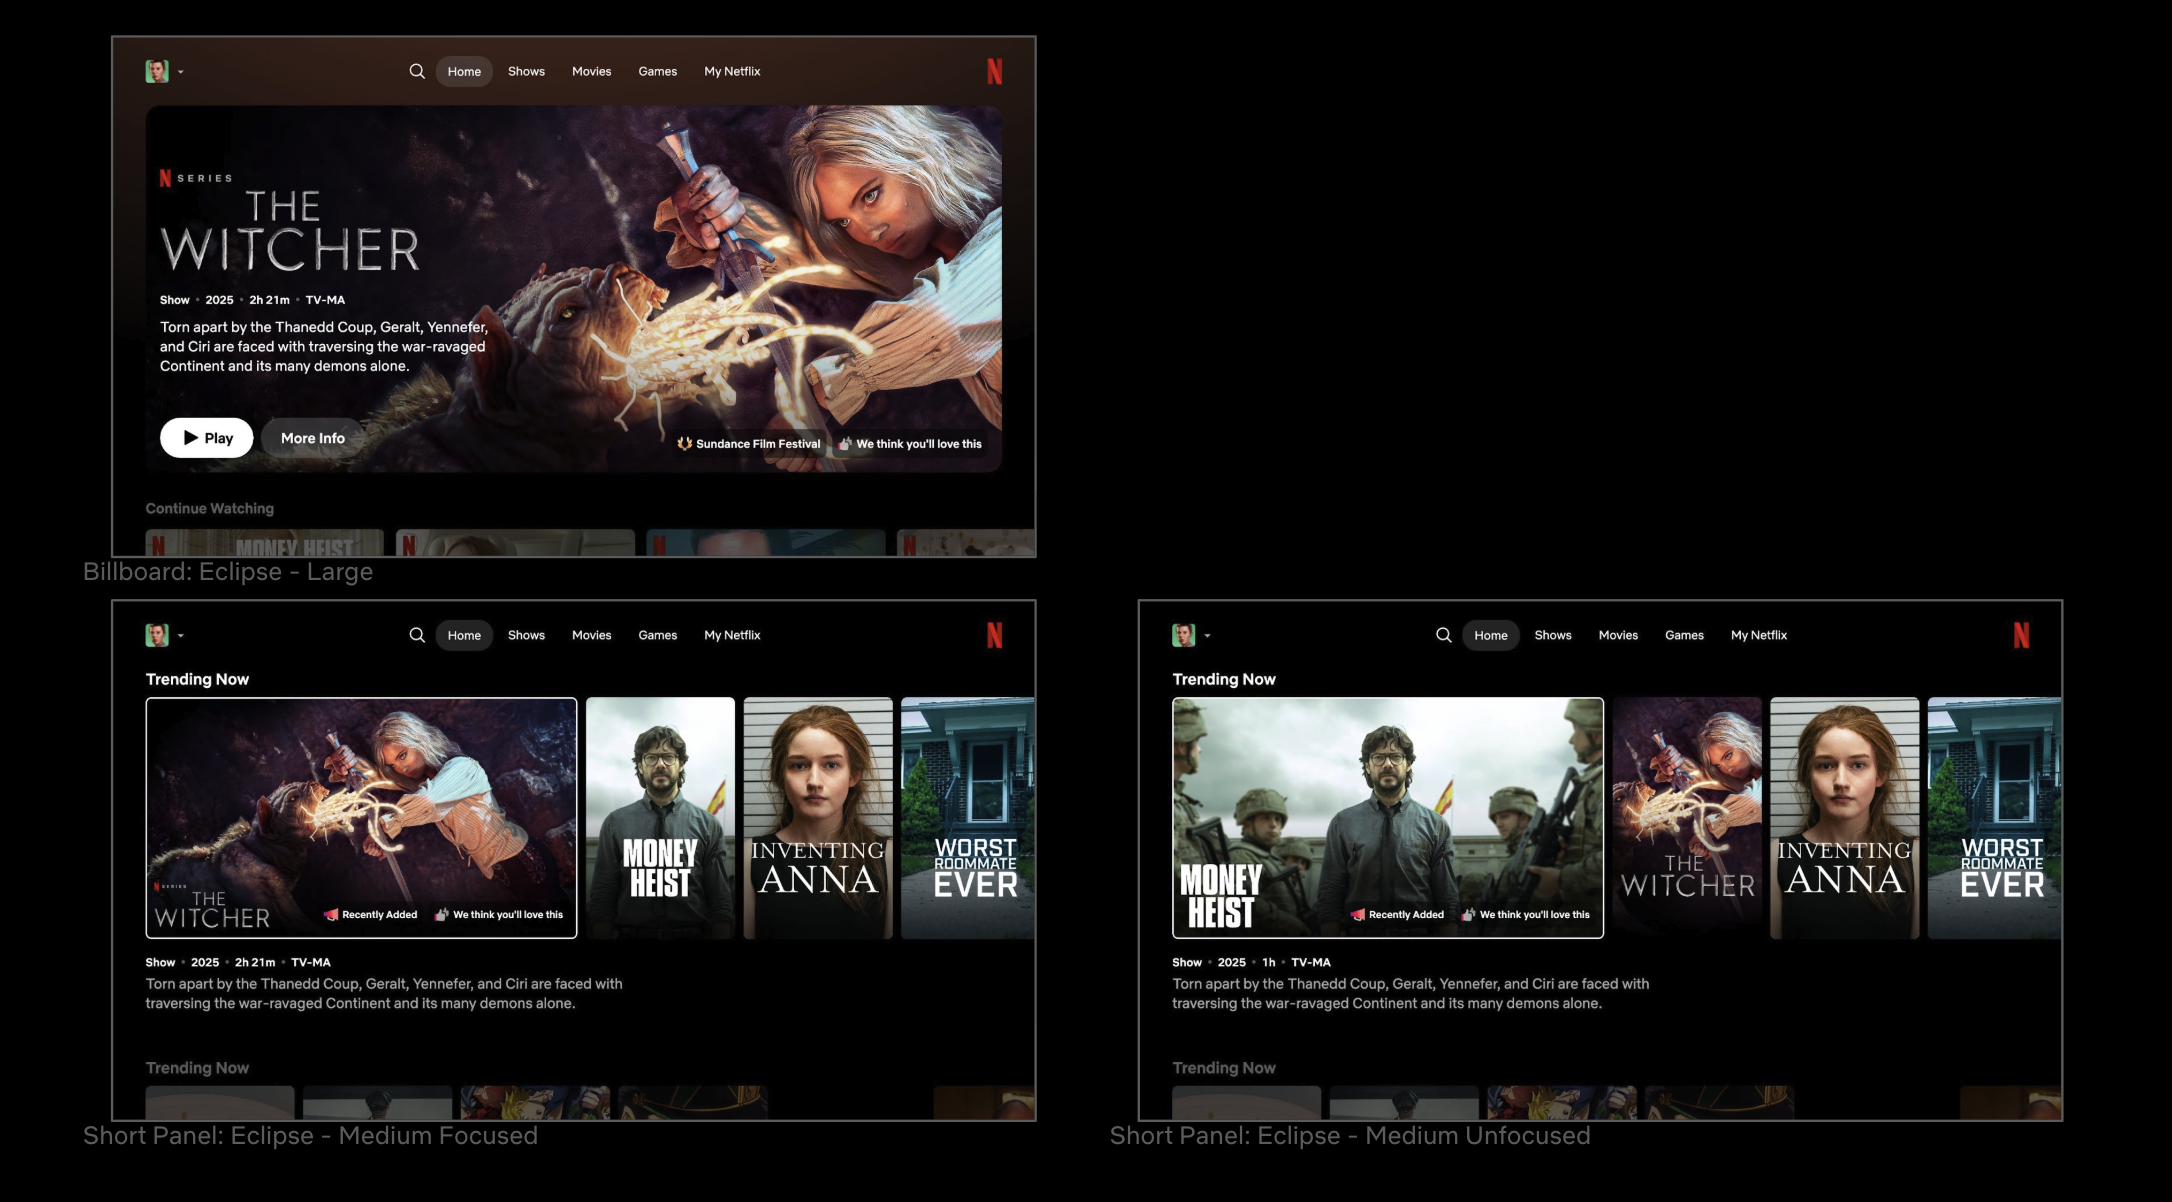The width and height of the screenshot is (2172, 1202).
Task: Open the profile avatar in the Medium Unfocused panel
Action: coord(1184,635)
